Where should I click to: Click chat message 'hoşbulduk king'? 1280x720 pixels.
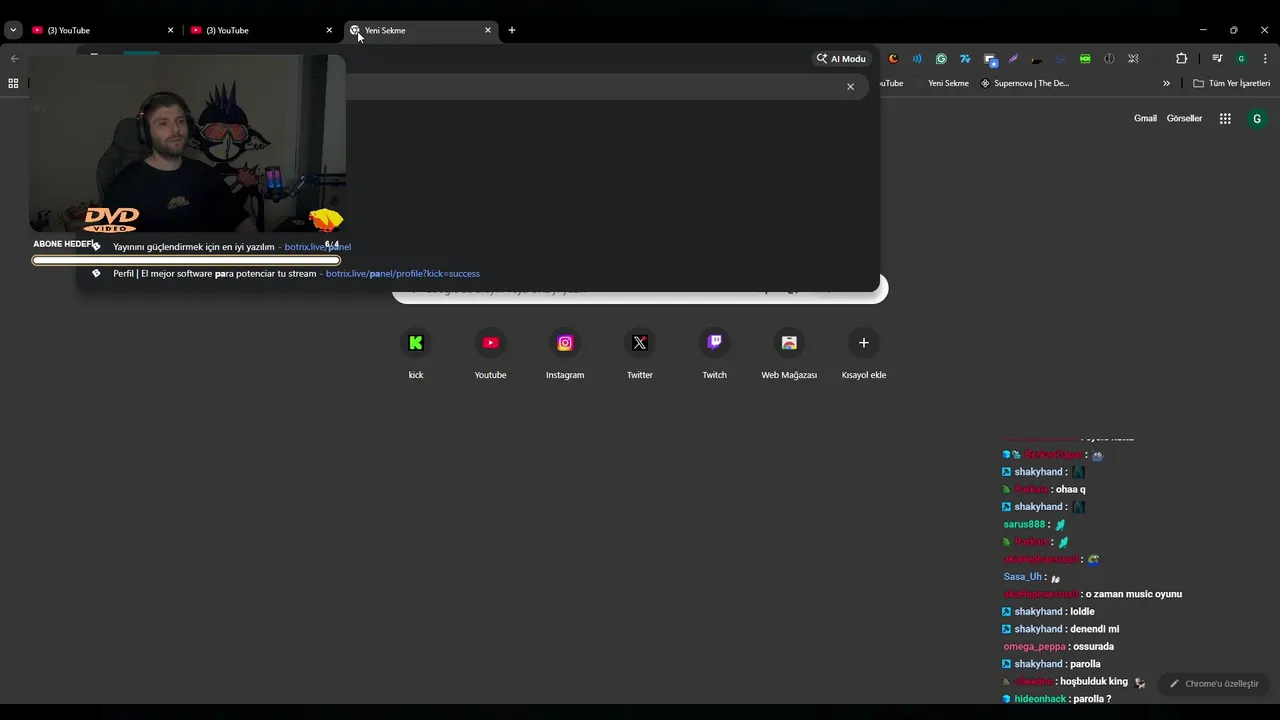1094,682
